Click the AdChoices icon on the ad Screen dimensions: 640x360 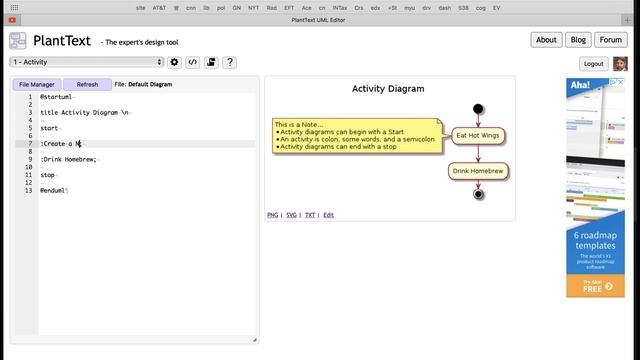click(613, 82)
